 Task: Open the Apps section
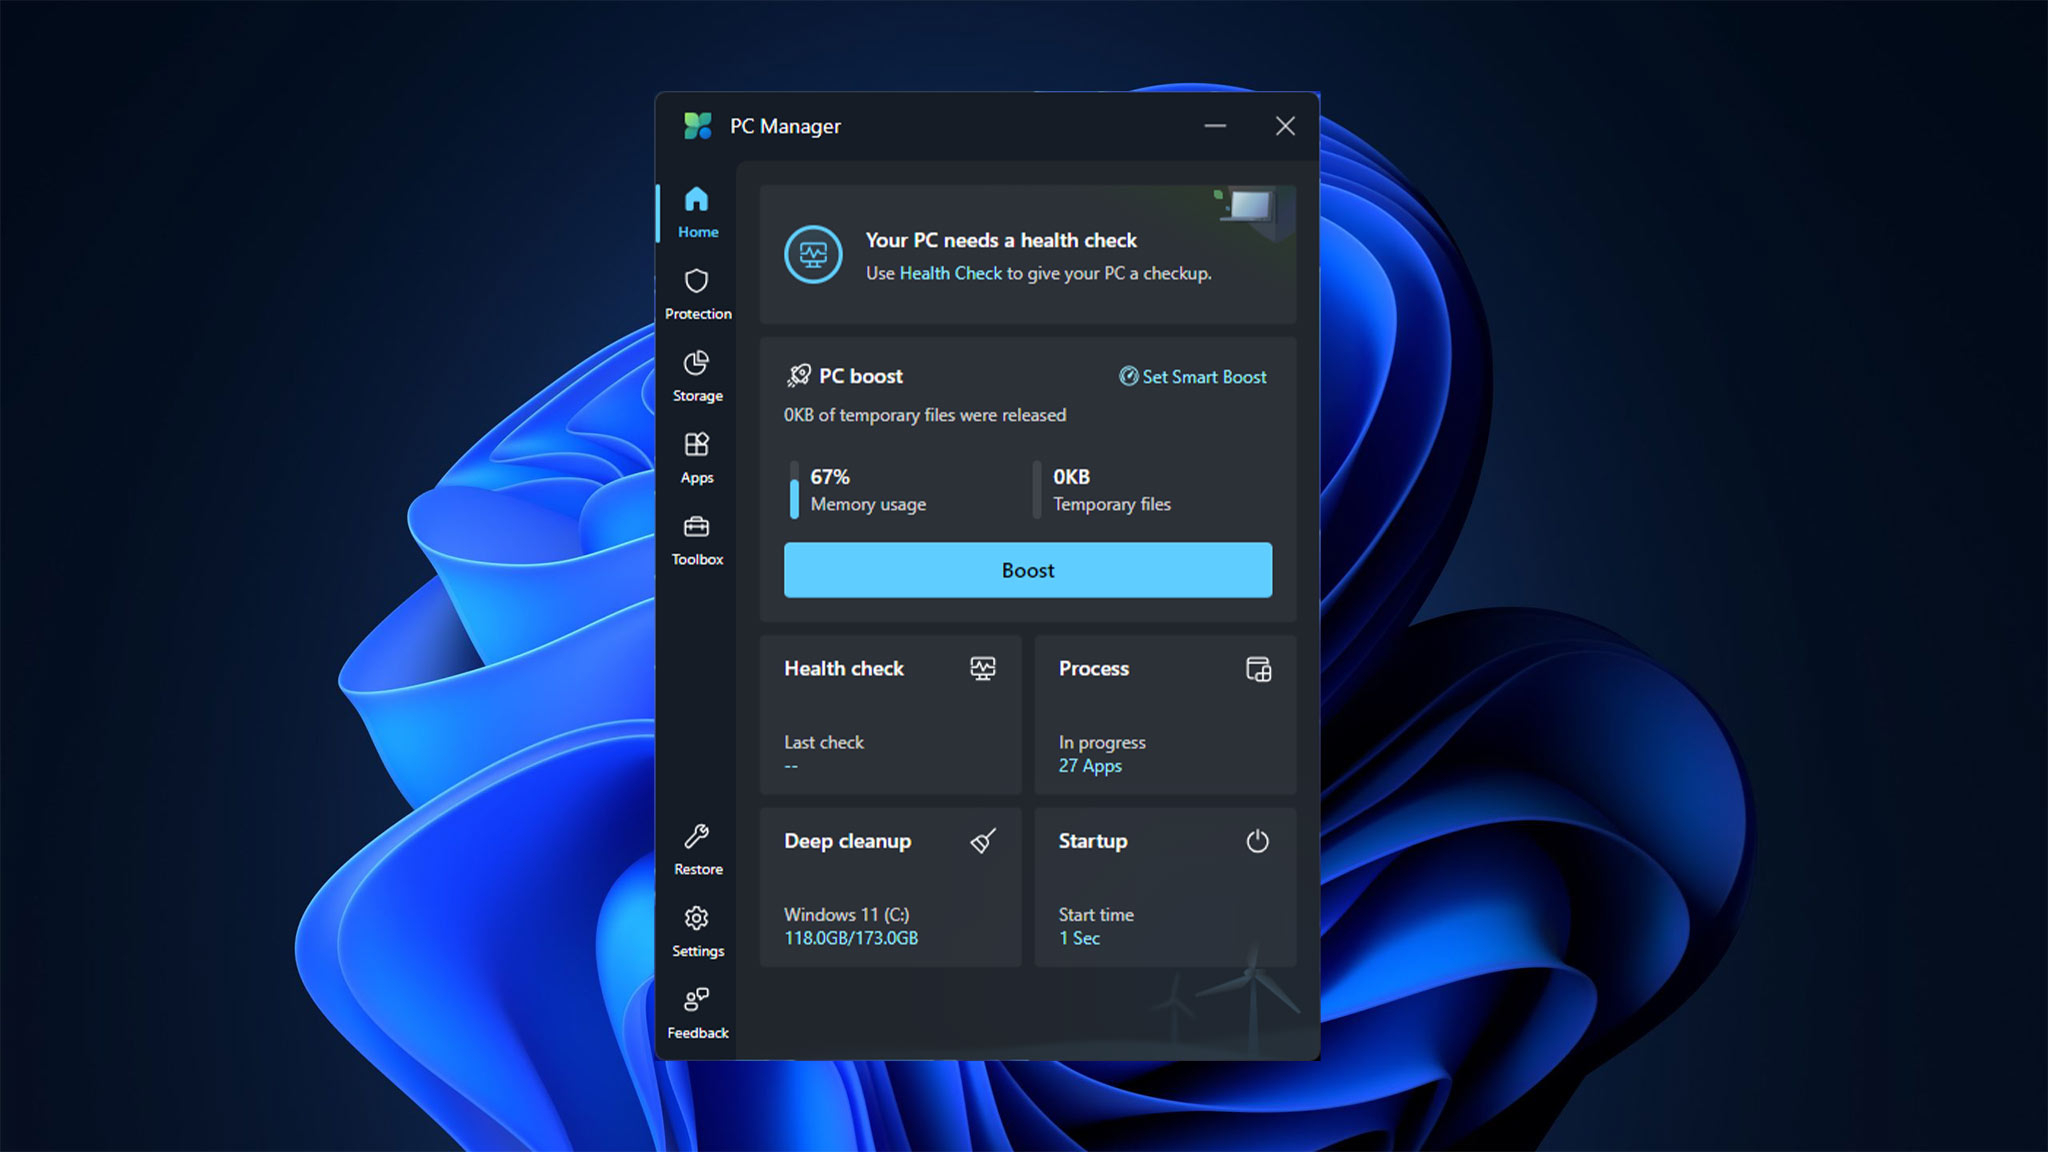[x=697, y=459]
